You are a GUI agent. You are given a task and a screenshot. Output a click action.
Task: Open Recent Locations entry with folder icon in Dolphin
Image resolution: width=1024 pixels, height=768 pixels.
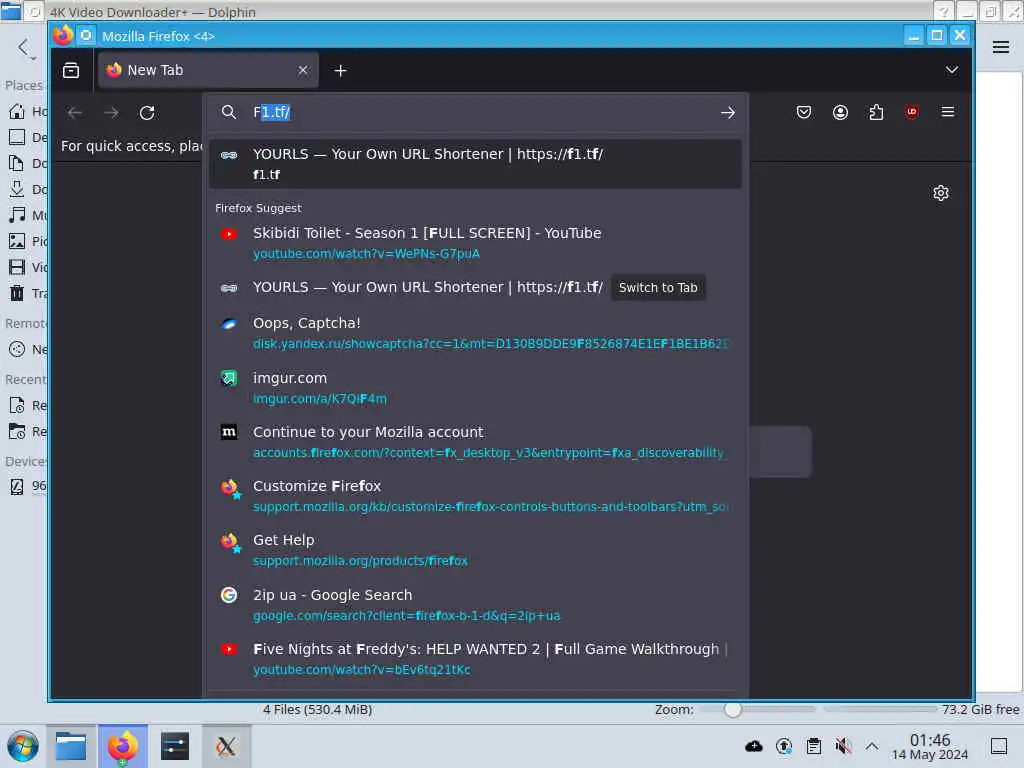[27, 432]
